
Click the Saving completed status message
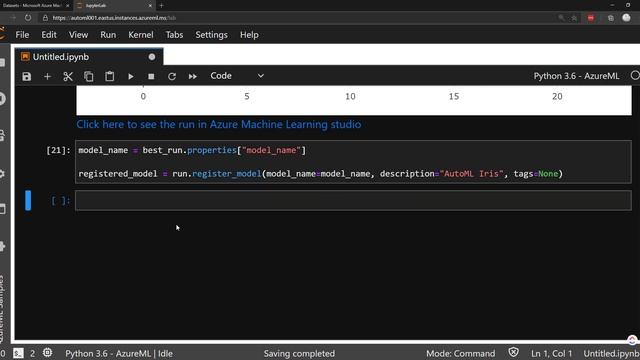299,353
